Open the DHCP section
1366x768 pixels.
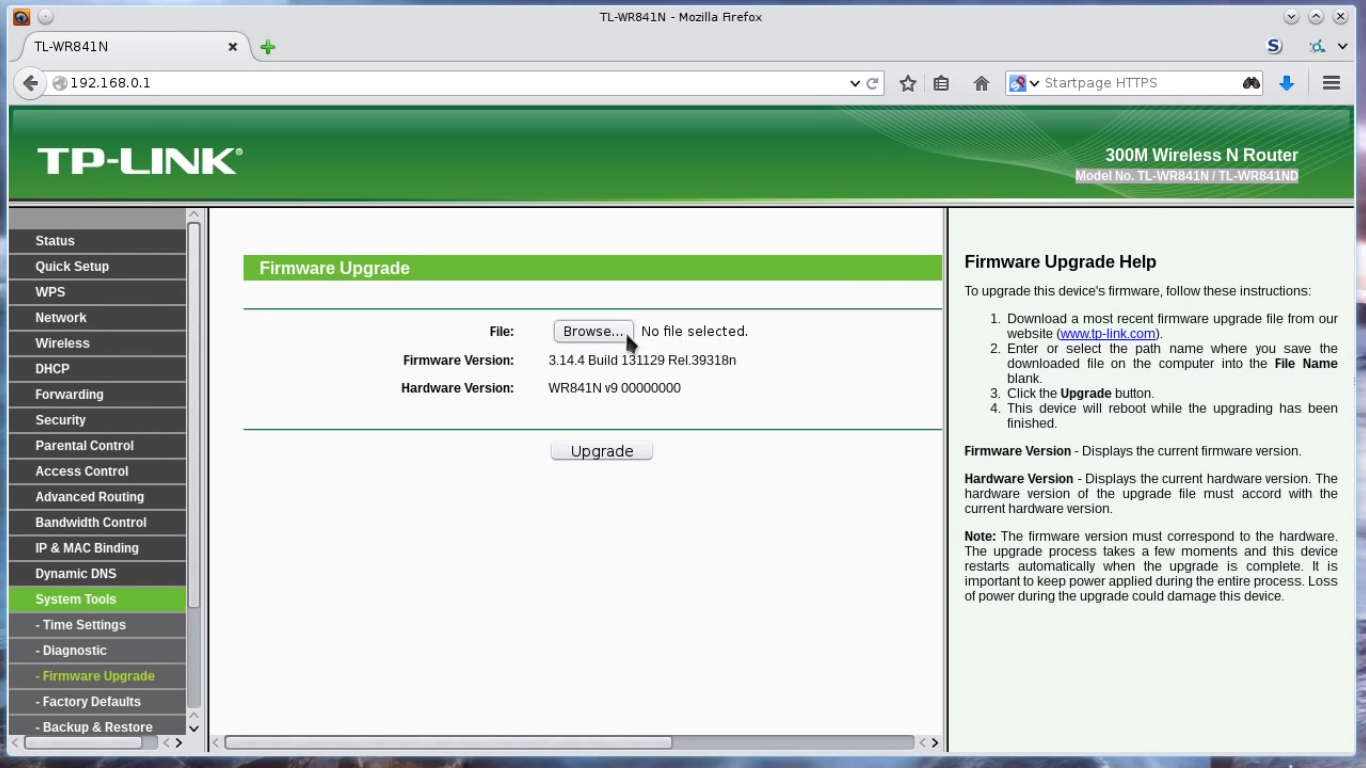tap(97, 369)
